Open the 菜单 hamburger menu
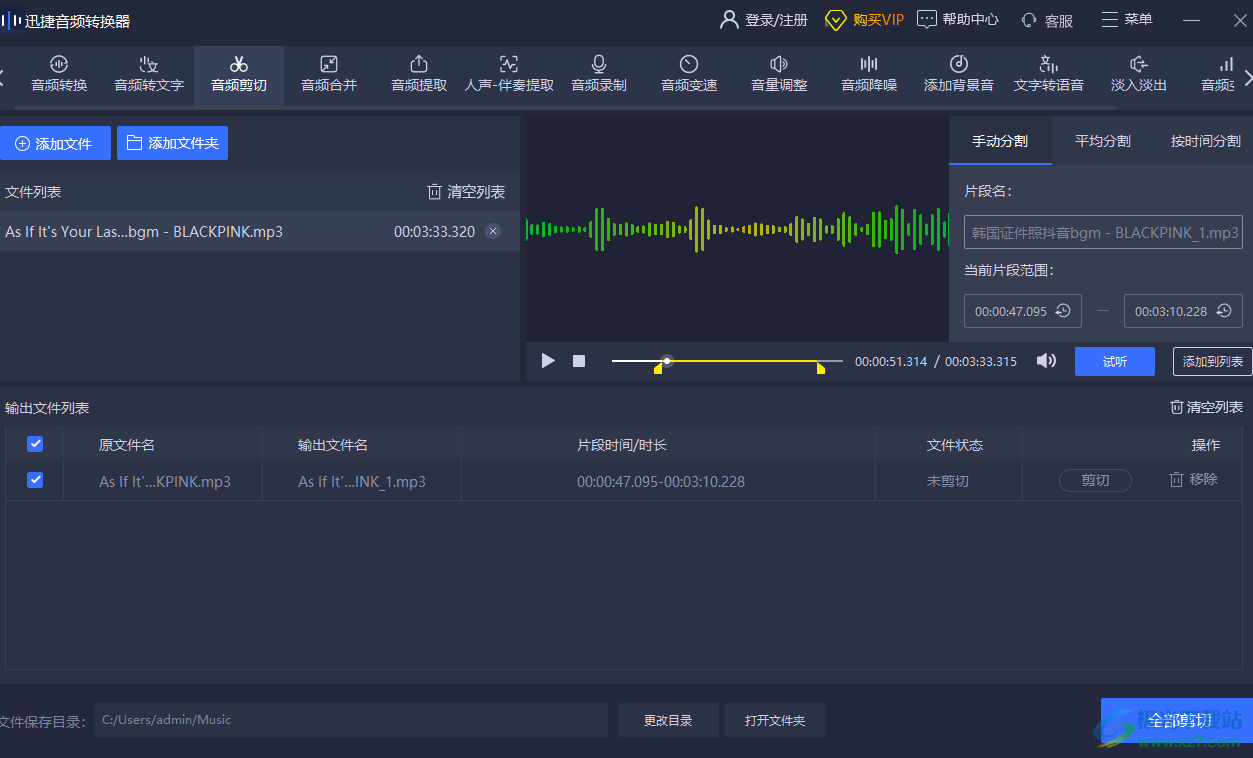 (1126, 20)
